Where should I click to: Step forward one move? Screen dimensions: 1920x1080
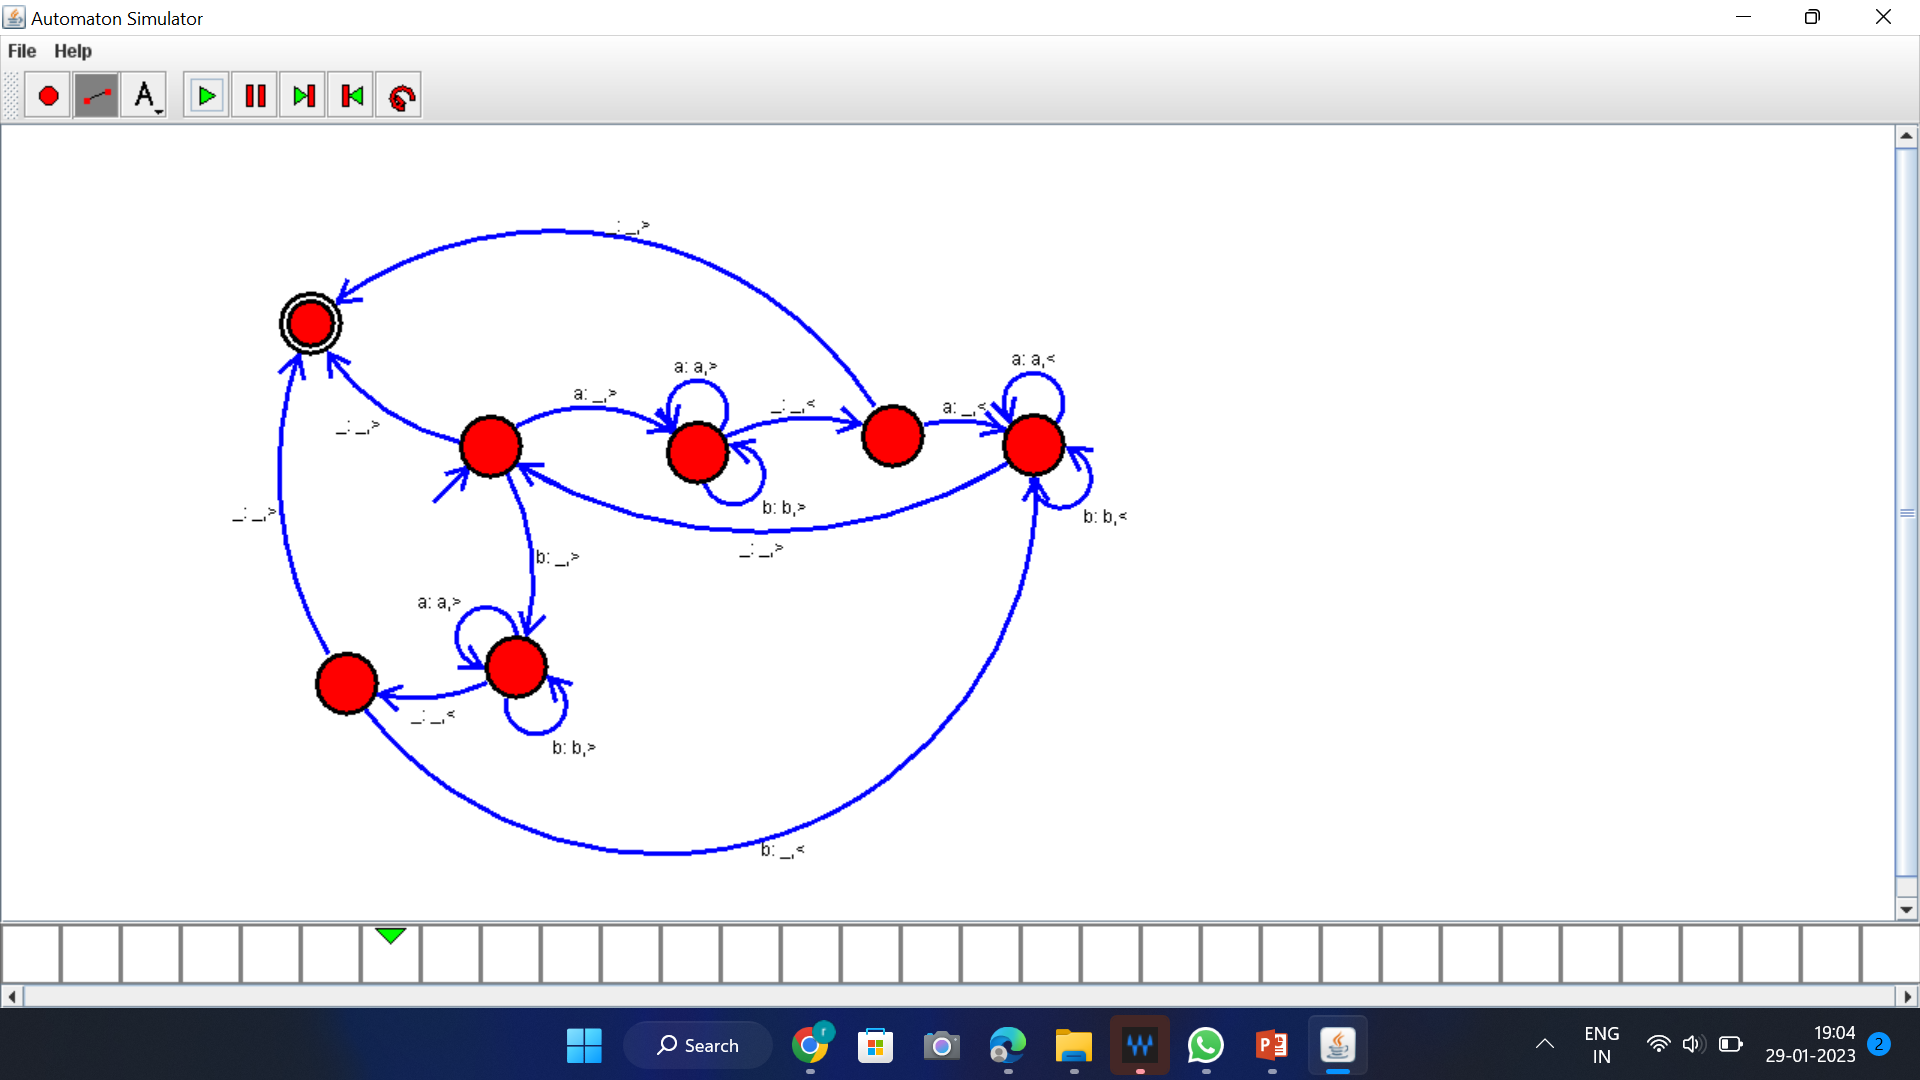click(x=303, y=96)
